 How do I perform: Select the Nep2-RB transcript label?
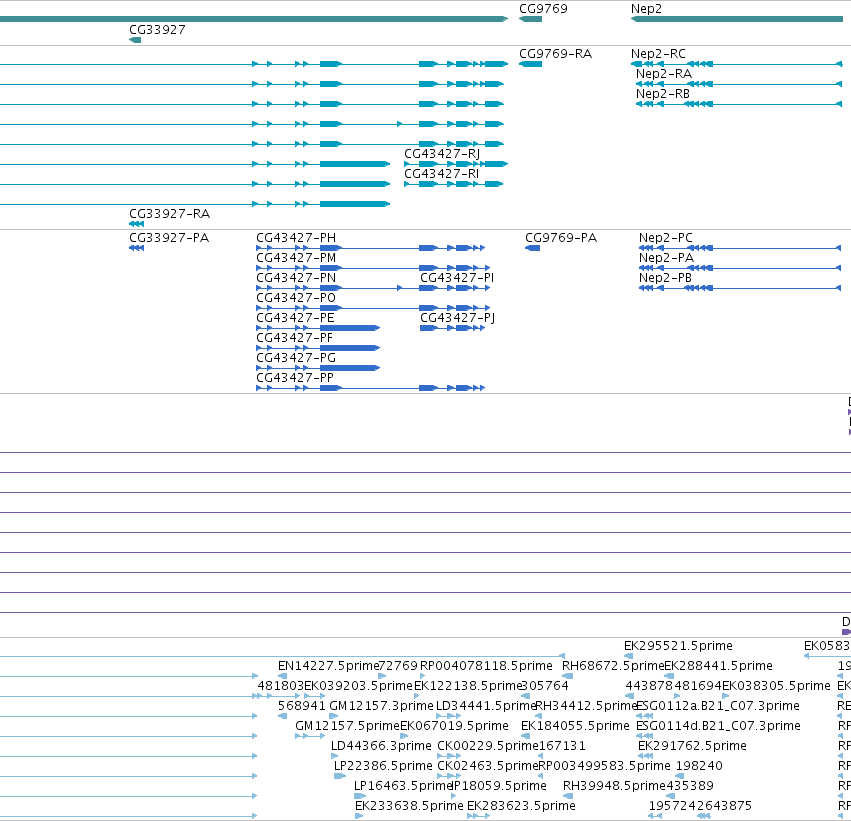[x=663, y=94]
